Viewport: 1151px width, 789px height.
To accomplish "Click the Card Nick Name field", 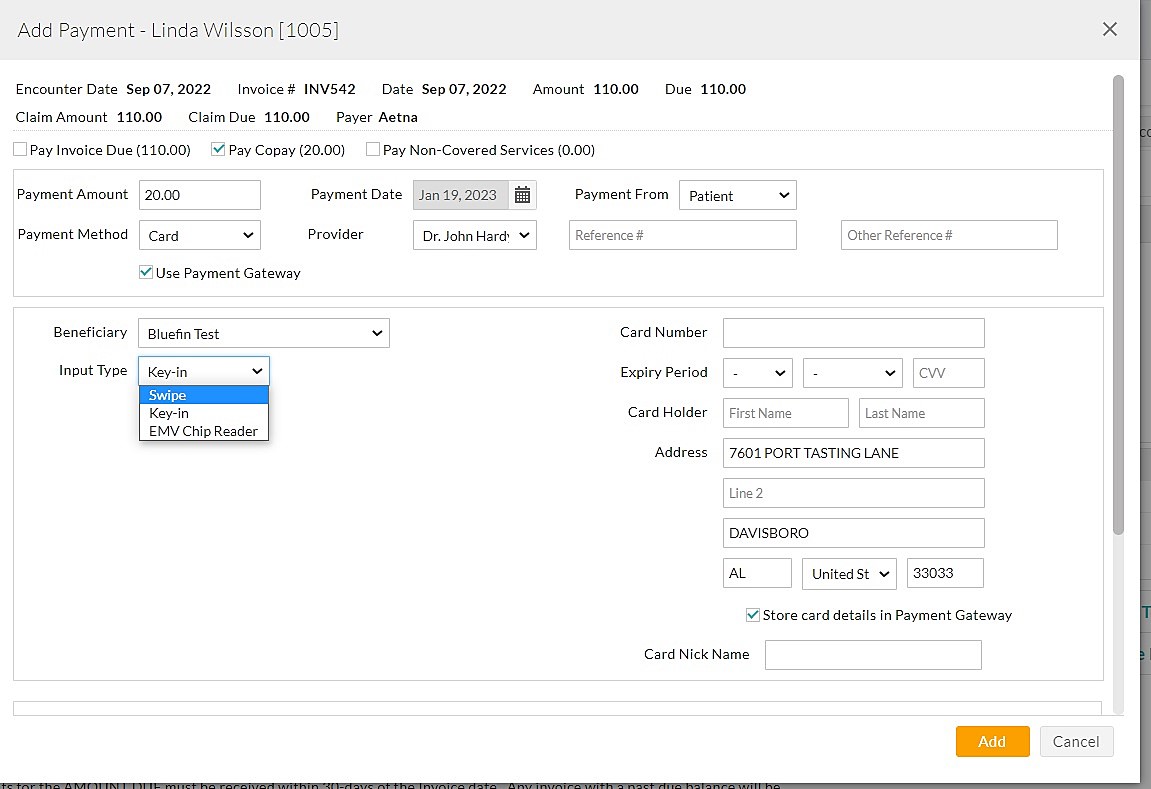I will click(872, 654).
